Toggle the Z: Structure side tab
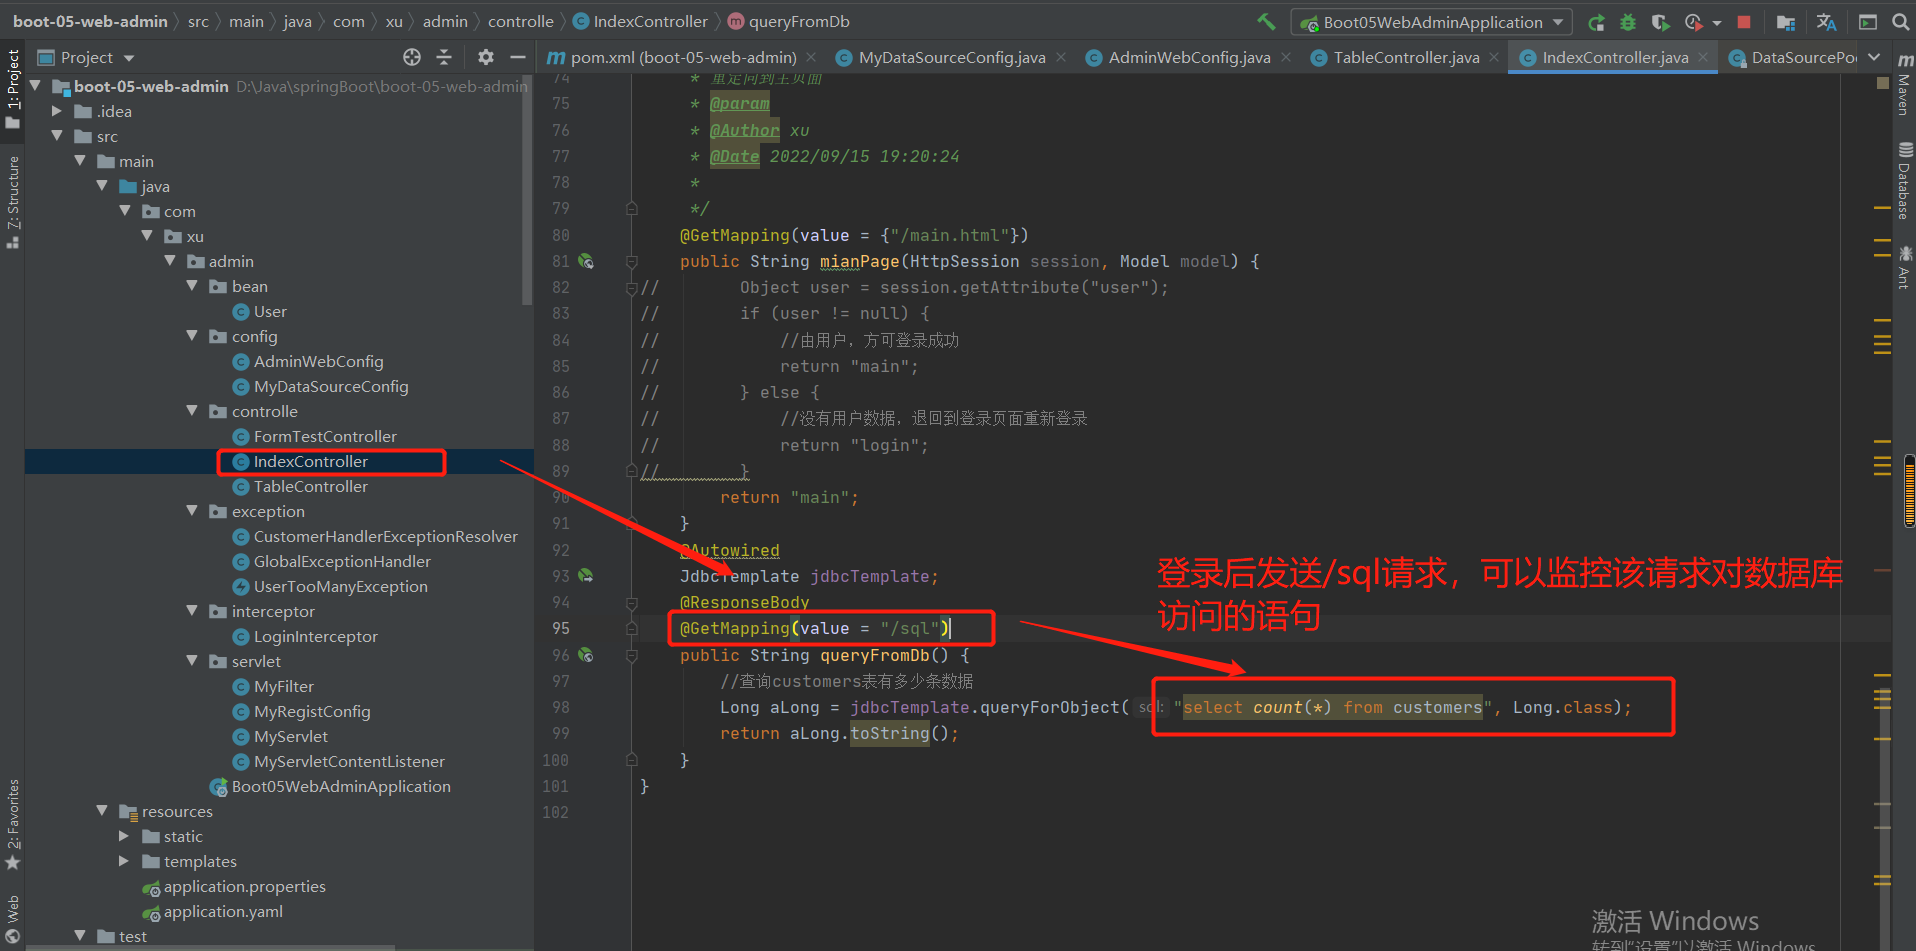1916x951 pixels. [13, 201]
